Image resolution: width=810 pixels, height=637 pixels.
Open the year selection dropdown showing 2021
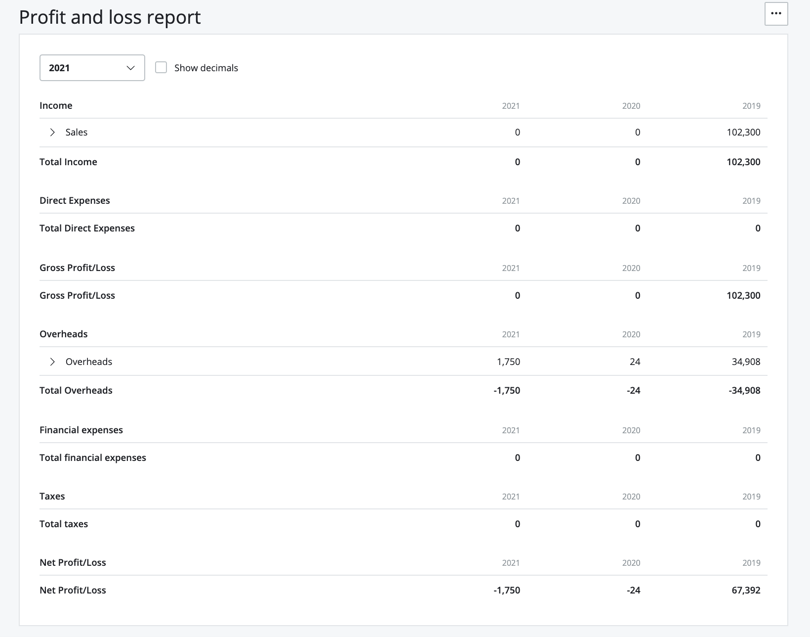pyautogui.click(x=91, y=68)
